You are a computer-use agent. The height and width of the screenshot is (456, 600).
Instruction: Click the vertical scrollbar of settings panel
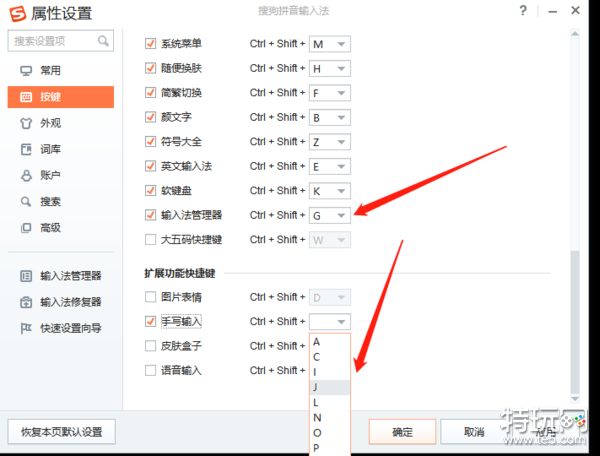point(574,320)
